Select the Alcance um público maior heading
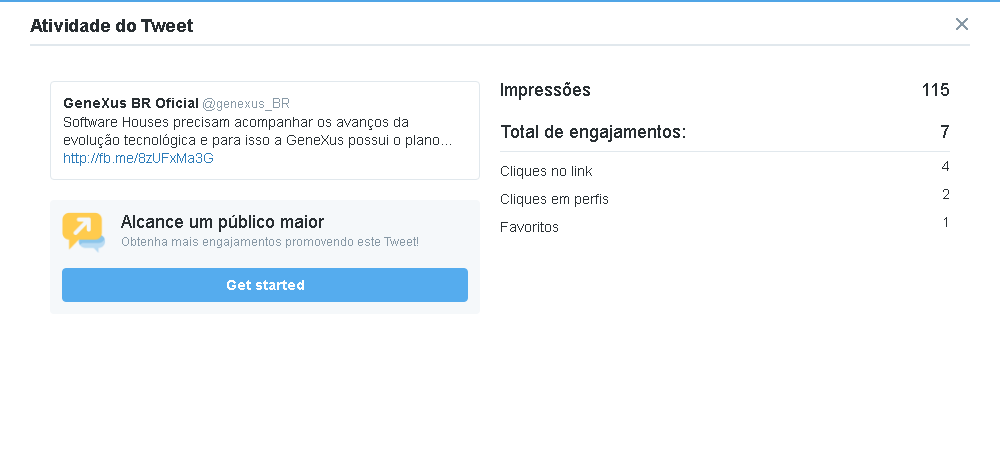The height and width of the screenshot is (454, 1000). 222,222
